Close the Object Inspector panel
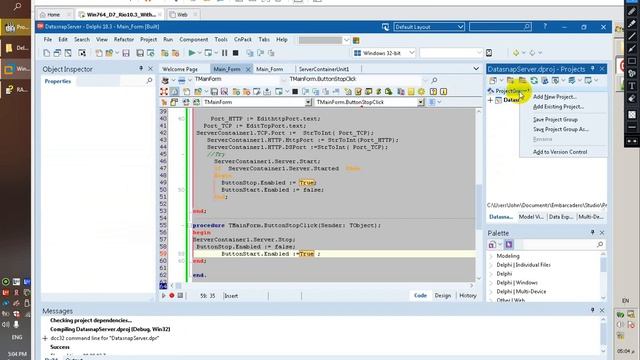Viewport: 640px width, 360px height. (150, 69)
